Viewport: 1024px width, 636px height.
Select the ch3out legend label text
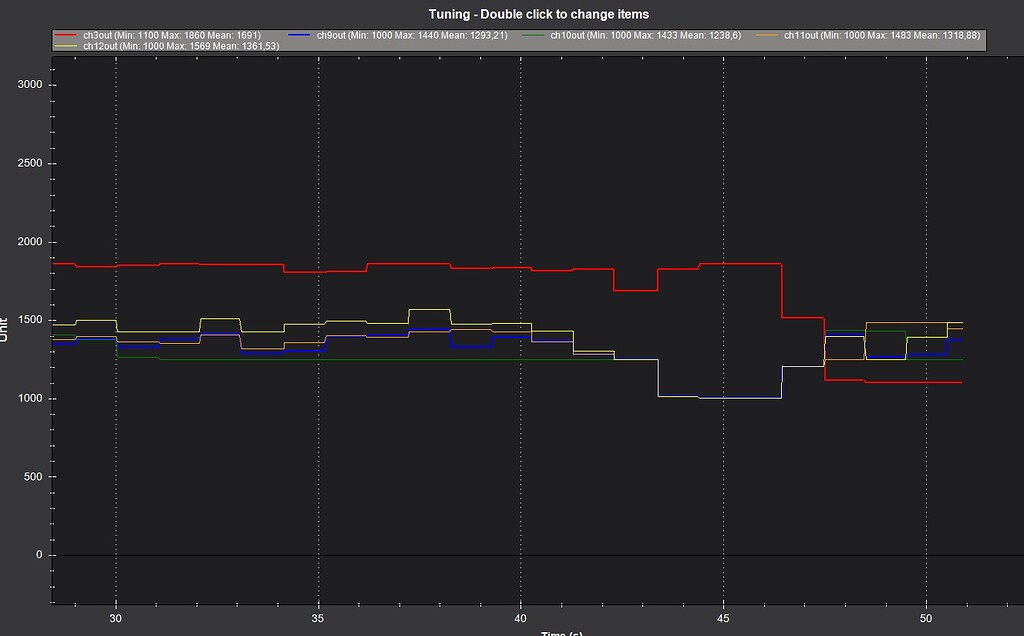pyautogui.click(x=172, y=35)
